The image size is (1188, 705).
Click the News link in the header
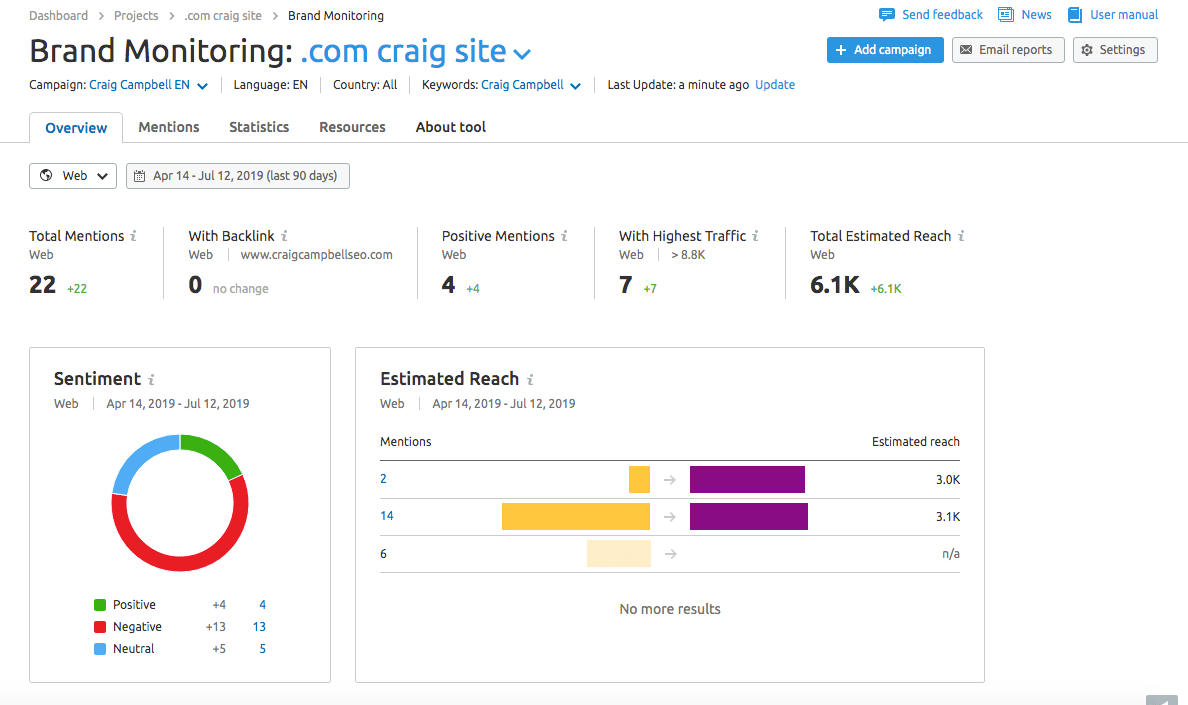(1036, 14)
